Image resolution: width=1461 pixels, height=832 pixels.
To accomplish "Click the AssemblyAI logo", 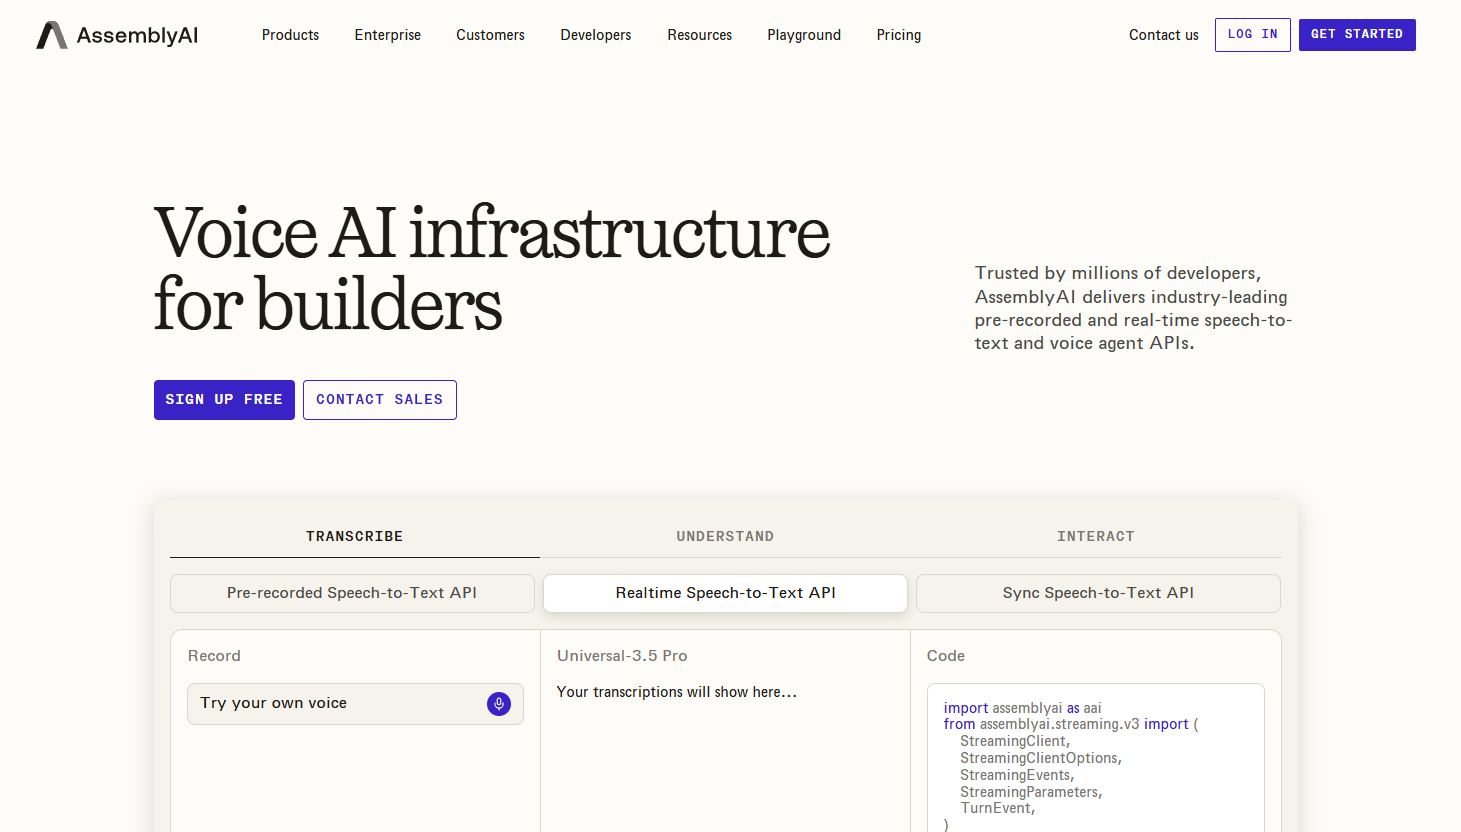I will (x=117, y=35).
